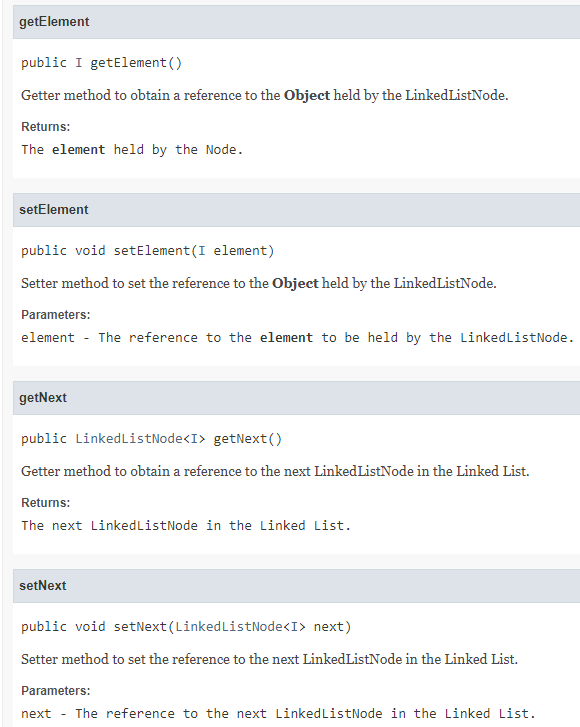Click the Parameters label under setNext
The image size is (580, 727).
(56, 691)
